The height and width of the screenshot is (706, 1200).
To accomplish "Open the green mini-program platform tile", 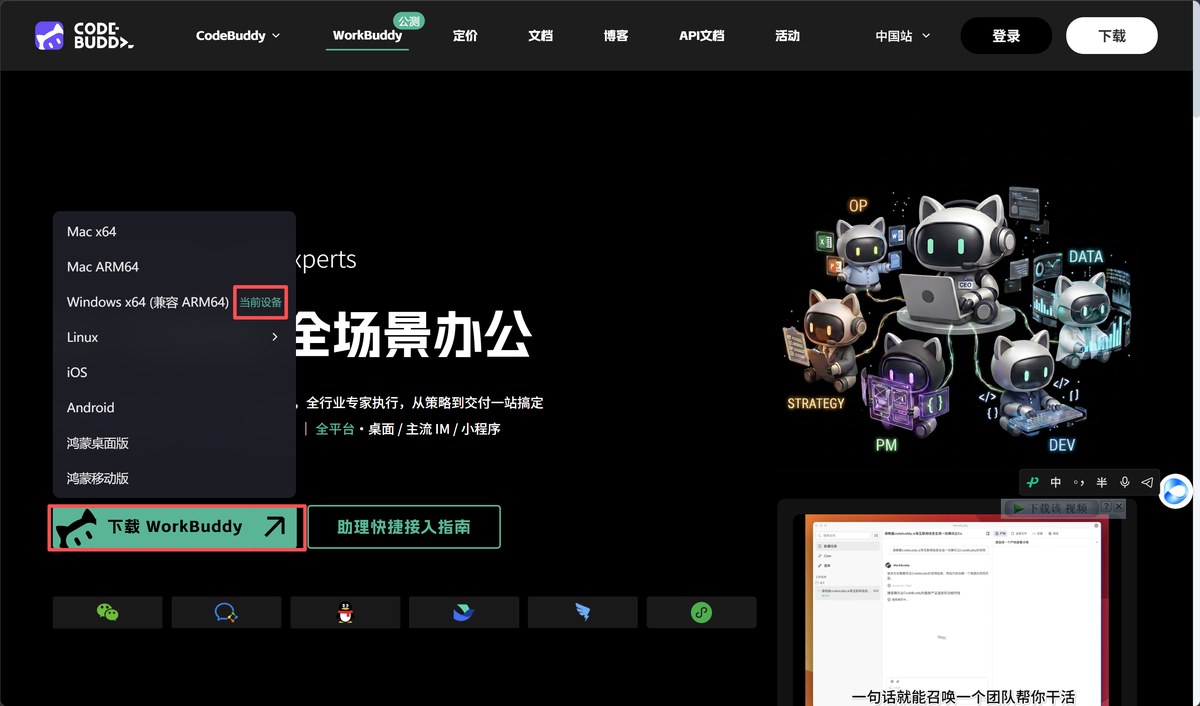I will pyautogui.click(x=702, y=612).
